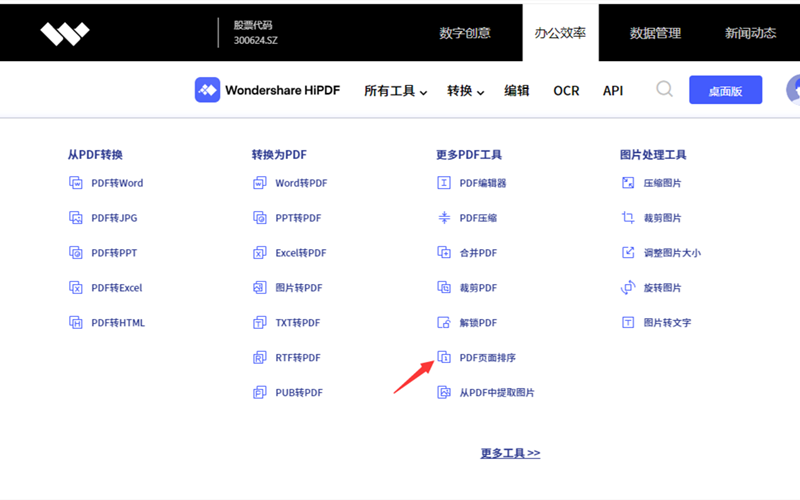
Task: Expand the 所有工具 dropdown
Action: (x=395, y=91)
